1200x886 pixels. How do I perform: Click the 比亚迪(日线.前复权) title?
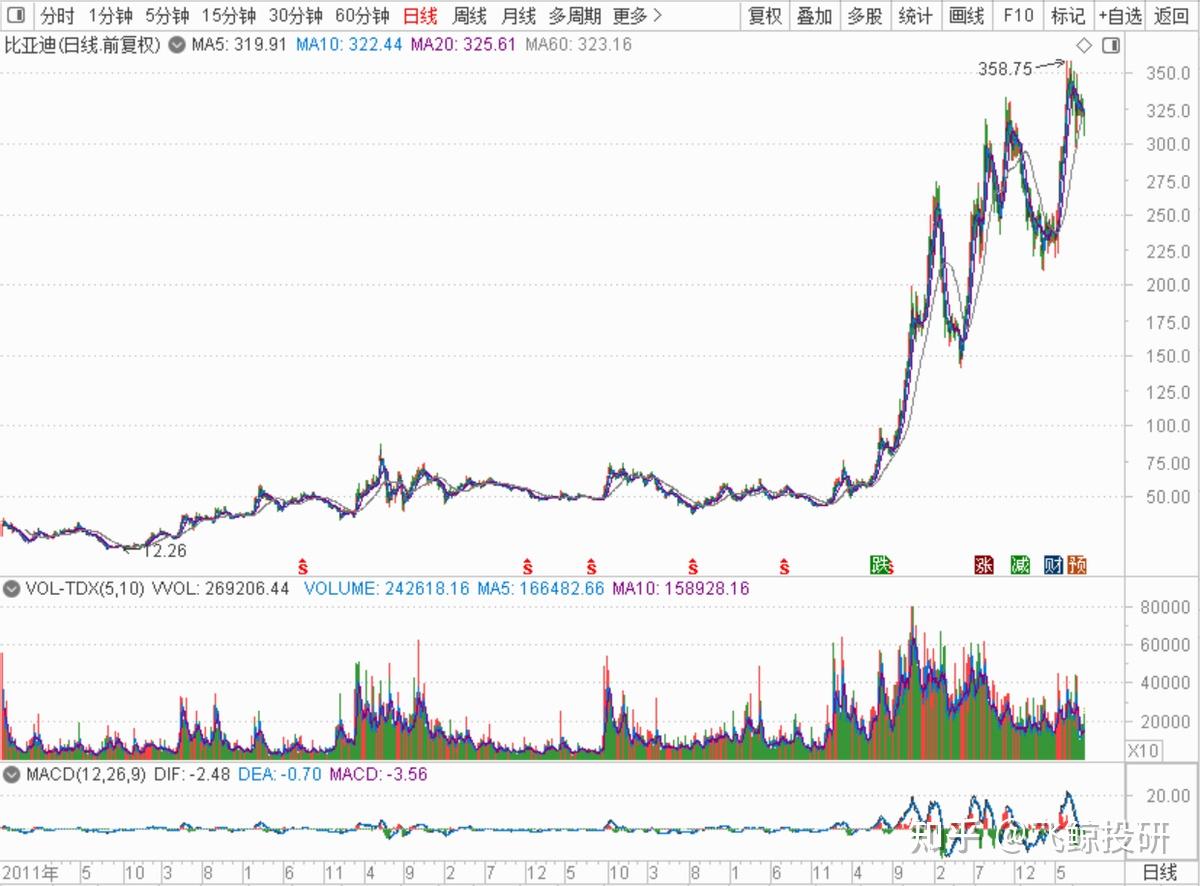82,45
